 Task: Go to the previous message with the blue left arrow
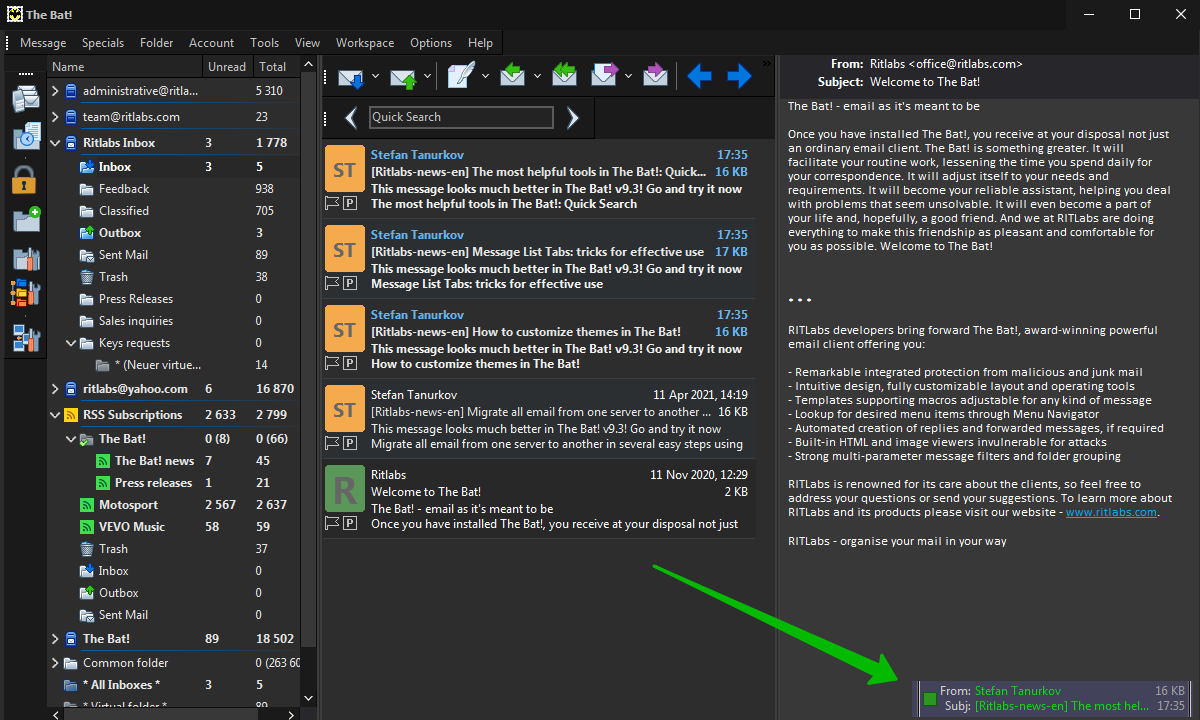click(x=699, y=76)
